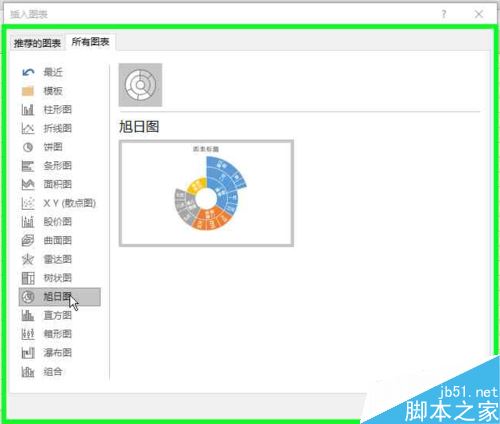Choose the 雷达图 radar chart icon

pos(28,259)
